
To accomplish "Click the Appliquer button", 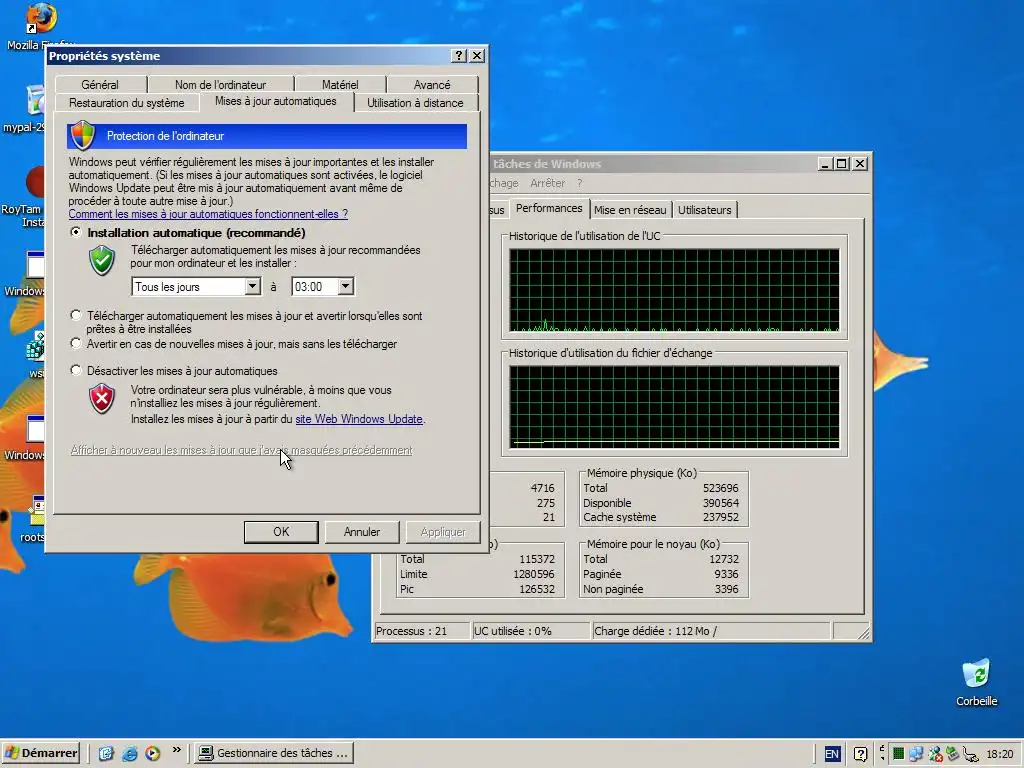I will pos(443,532).
